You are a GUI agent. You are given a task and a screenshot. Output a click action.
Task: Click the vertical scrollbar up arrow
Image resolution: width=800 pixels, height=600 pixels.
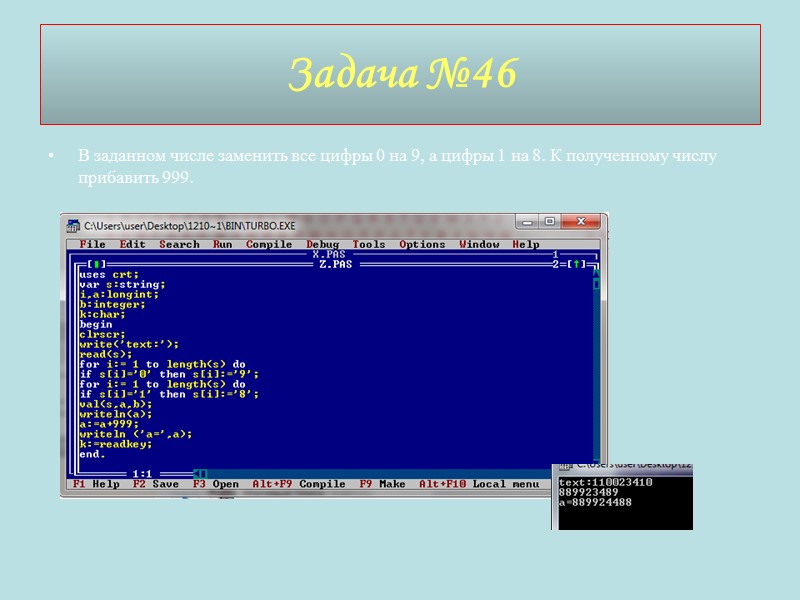pyautogui.click(x=595, y=274)
